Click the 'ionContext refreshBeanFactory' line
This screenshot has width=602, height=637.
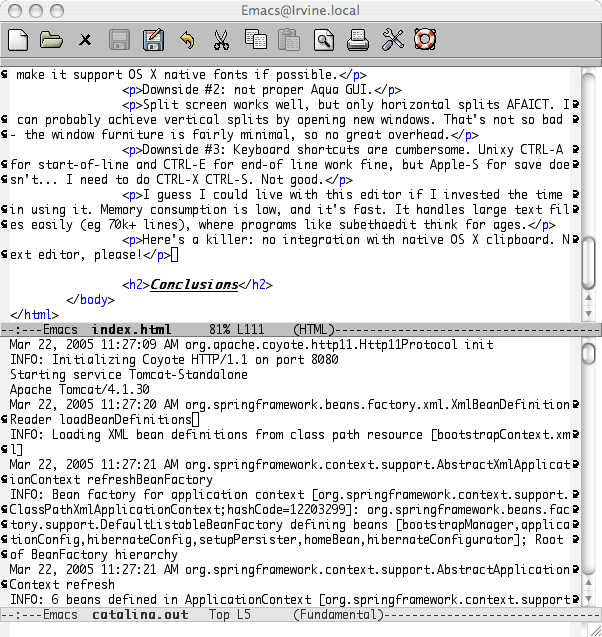pyautogui.click(x=111, y=480)
